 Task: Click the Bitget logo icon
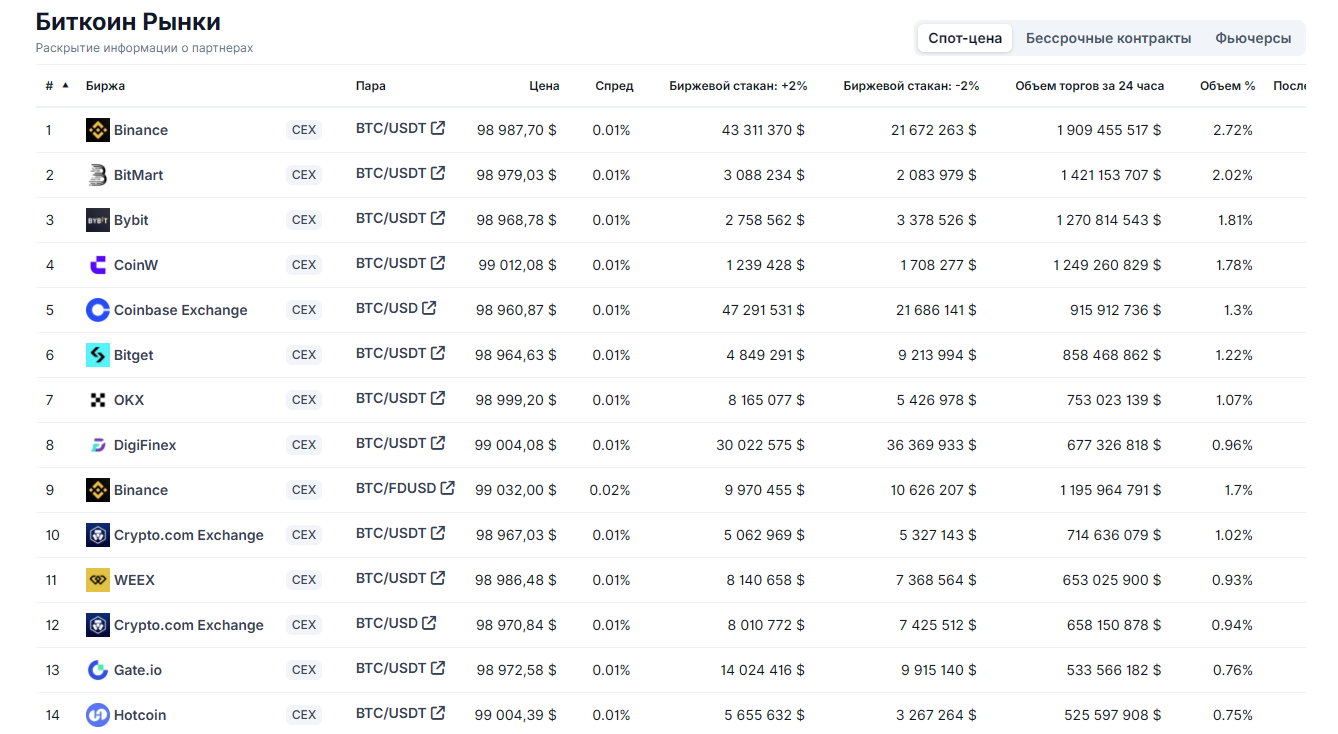point(97,355)
